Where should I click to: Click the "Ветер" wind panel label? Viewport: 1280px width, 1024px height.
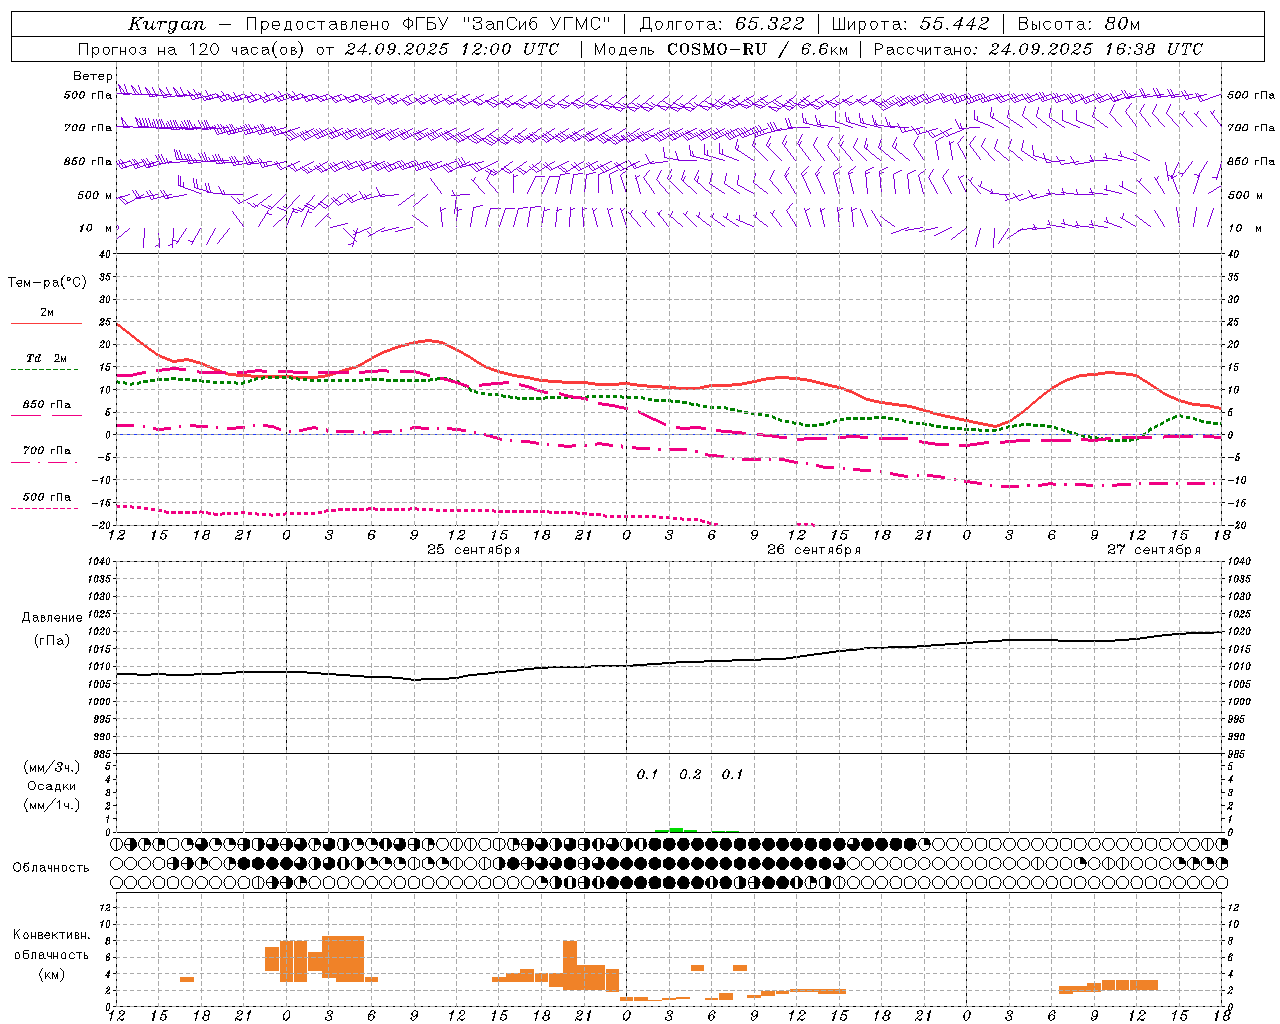click(93, 76)
